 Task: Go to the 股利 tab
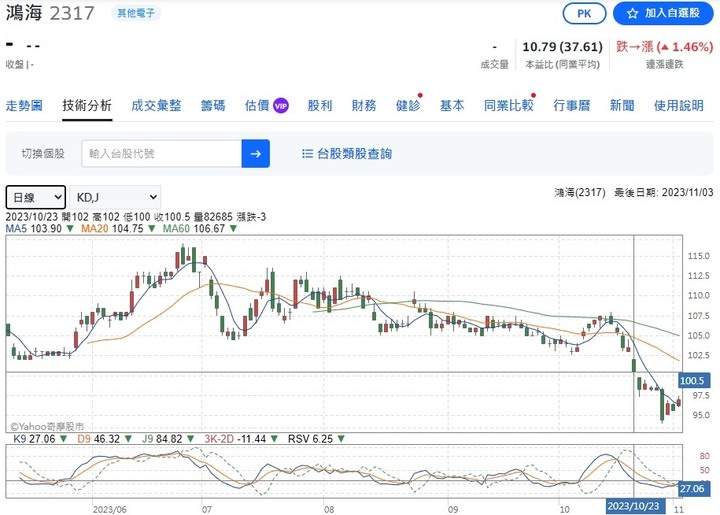320,106
